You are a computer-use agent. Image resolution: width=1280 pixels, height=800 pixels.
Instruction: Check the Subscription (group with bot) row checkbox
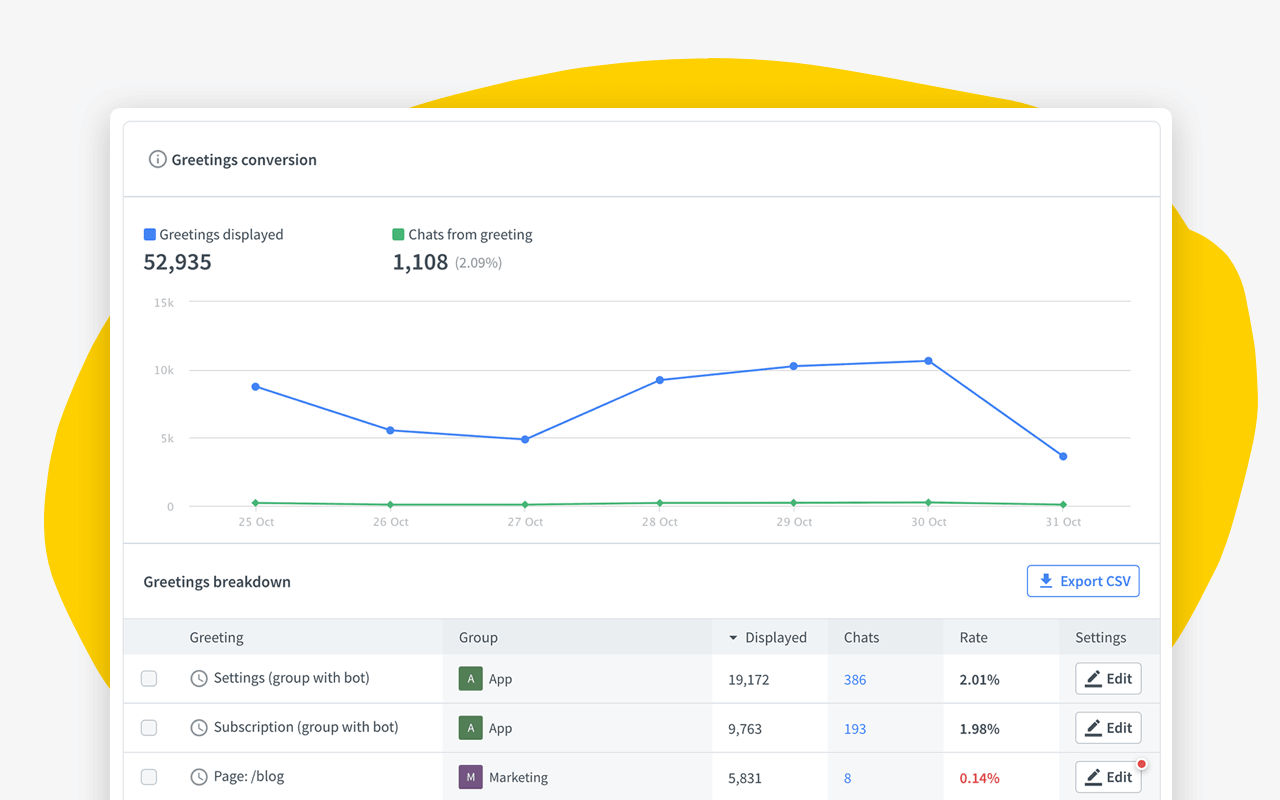coord(149,728)
